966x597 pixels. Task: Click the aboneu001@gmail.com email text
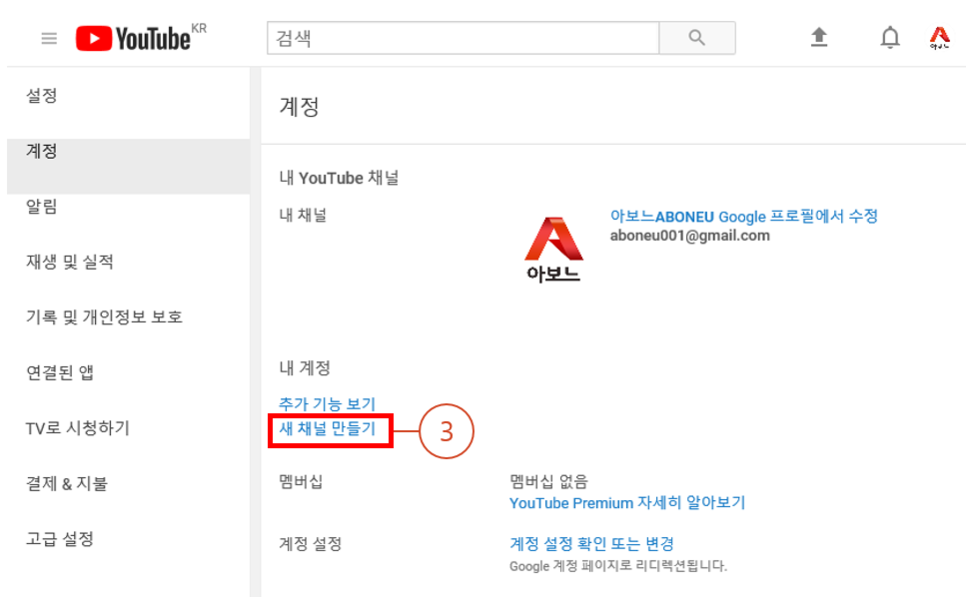[x=689, y=235]
